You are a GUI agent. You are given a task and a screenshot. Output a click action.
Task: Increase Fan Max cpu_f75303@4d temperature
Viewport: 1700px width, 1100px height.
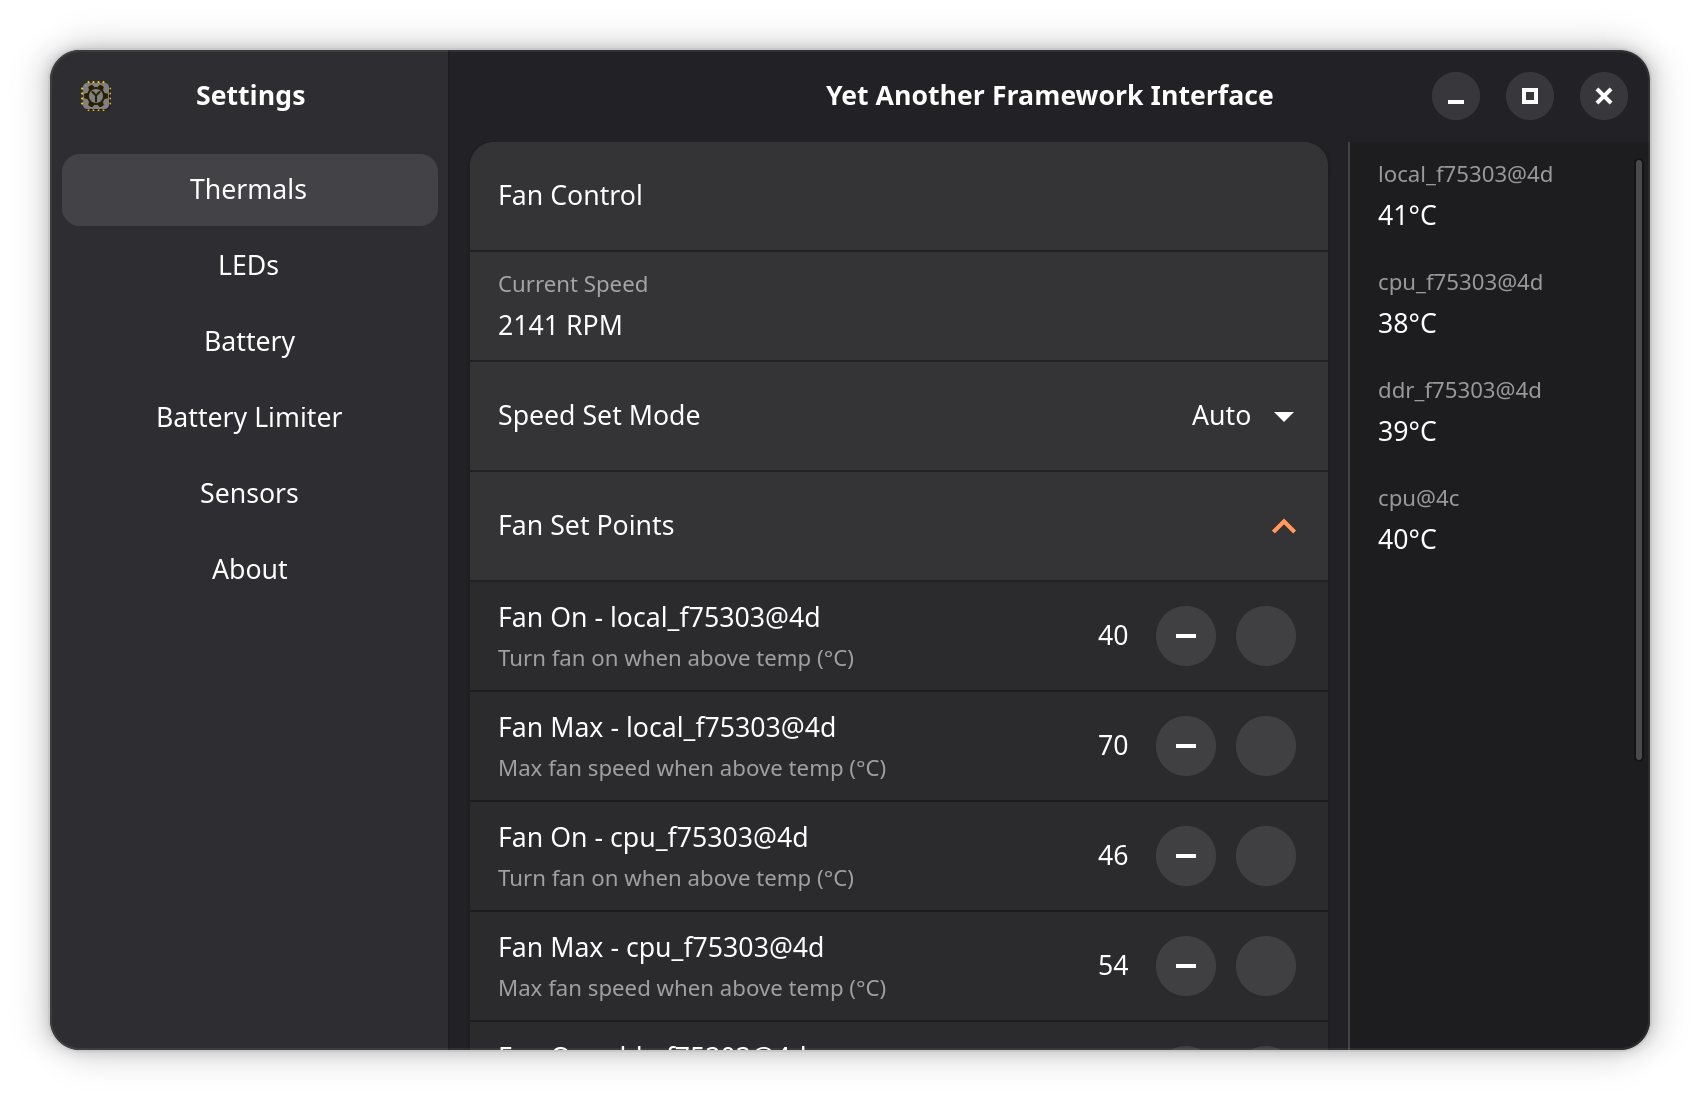tap(1266, 966)
